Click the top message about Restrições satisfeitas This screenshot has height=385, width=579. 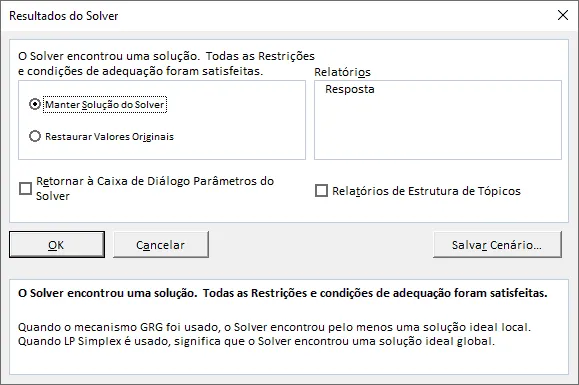tap(166, 63)
